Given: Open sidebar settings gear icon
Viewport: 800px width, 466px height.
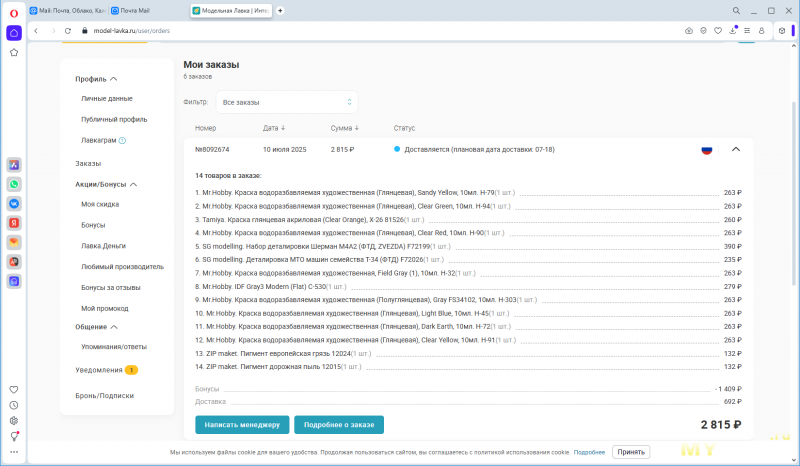Looking at the screenshot, I should [14, 421].
